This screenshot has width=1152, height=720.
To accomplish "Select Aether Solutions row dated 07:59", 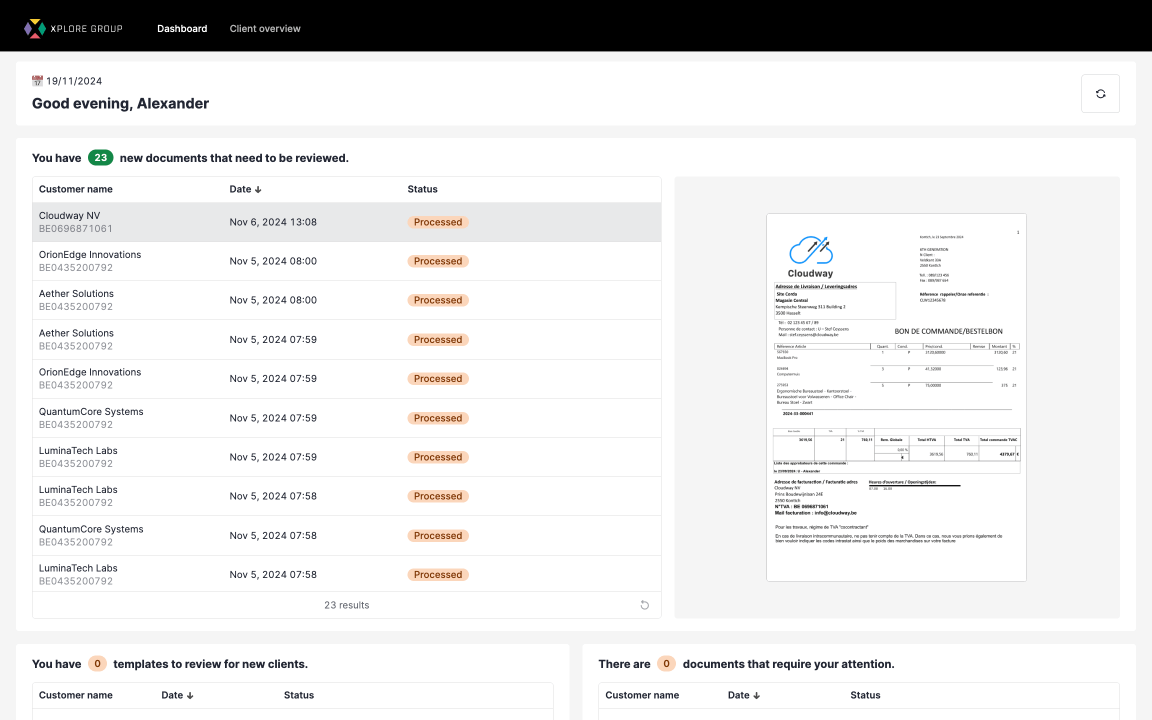I will click(346, 340).
